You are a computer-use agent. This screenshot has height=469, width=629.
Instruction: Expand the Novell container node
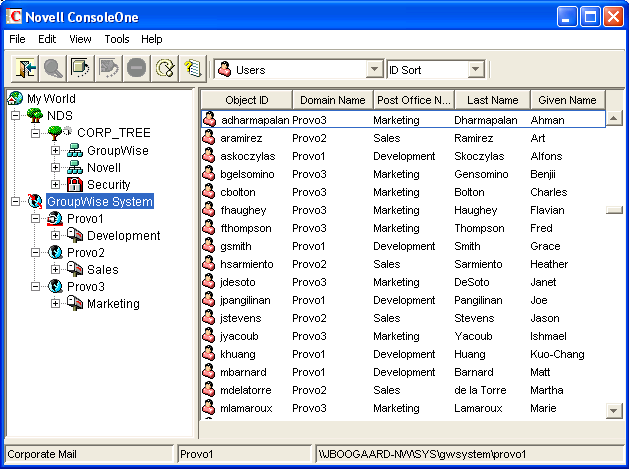pos(55,167)
